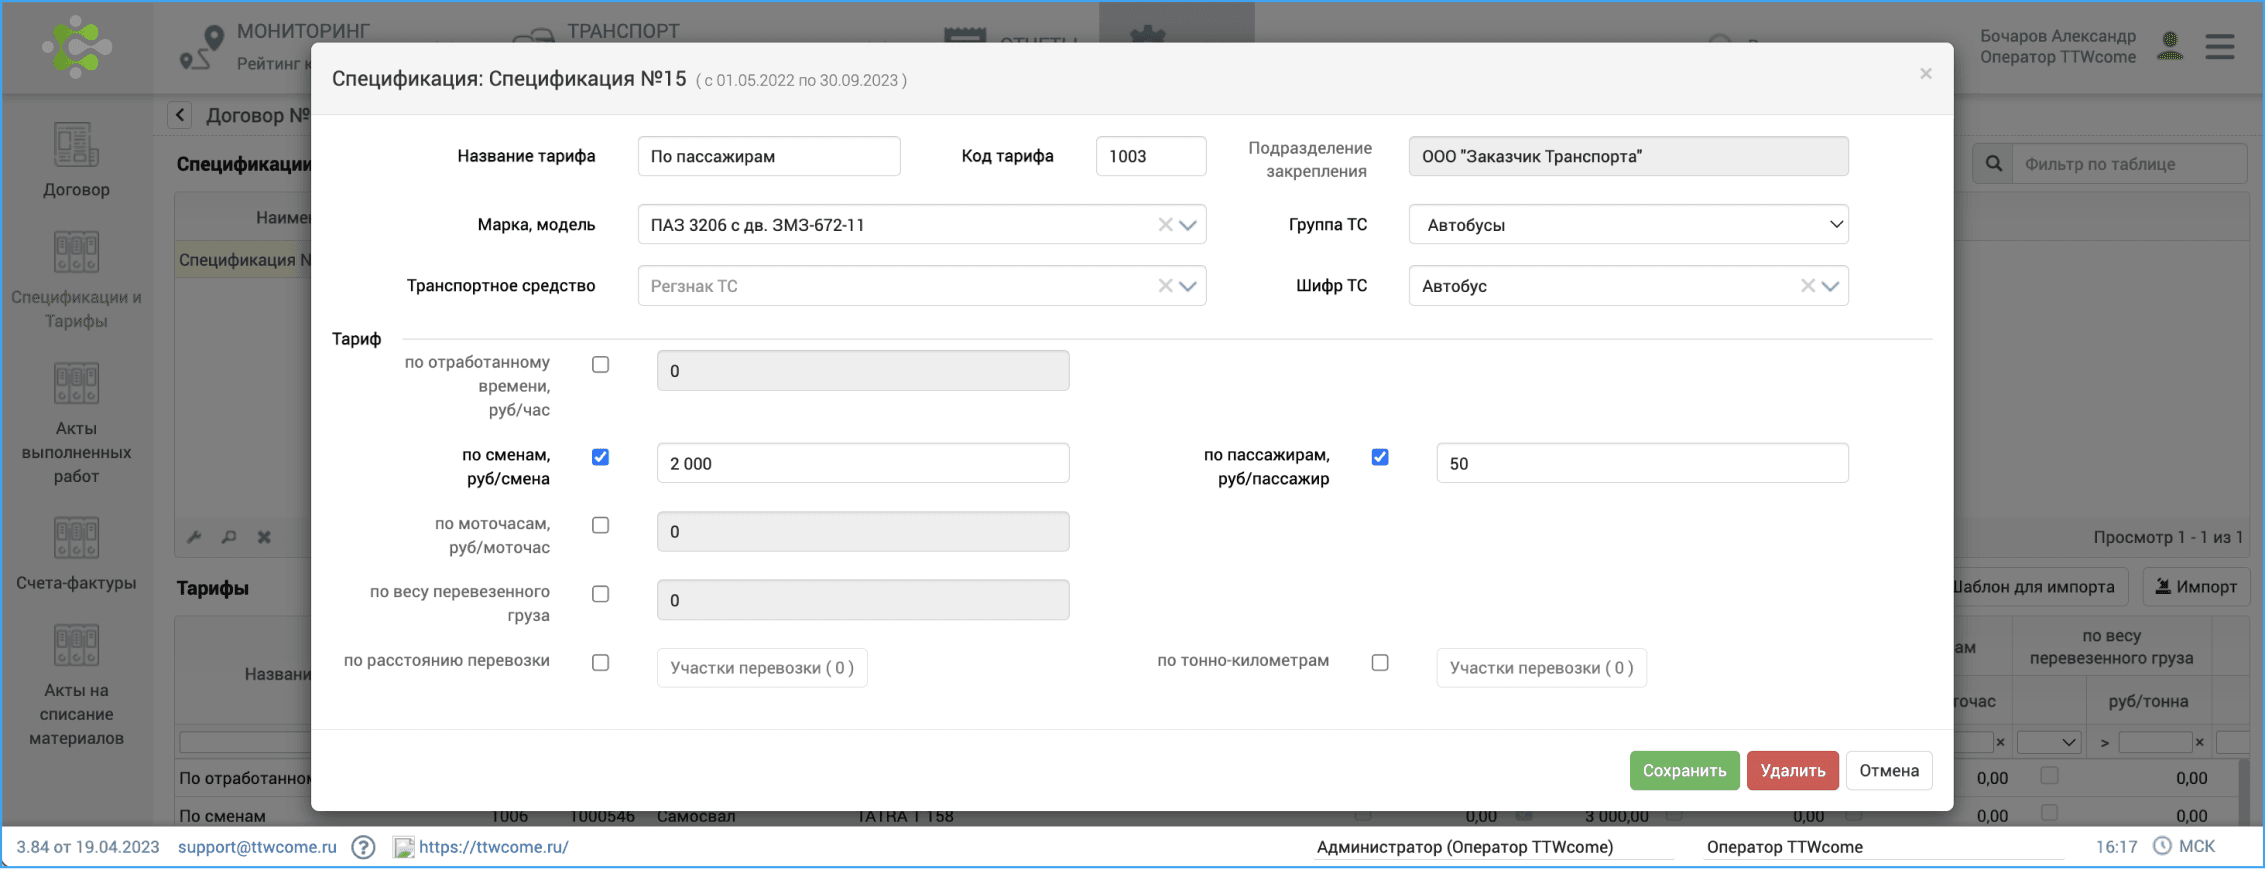Open the support@ttwcome.ru email link
Viewport: 2265px width, 869px height.
pos(257,847)
